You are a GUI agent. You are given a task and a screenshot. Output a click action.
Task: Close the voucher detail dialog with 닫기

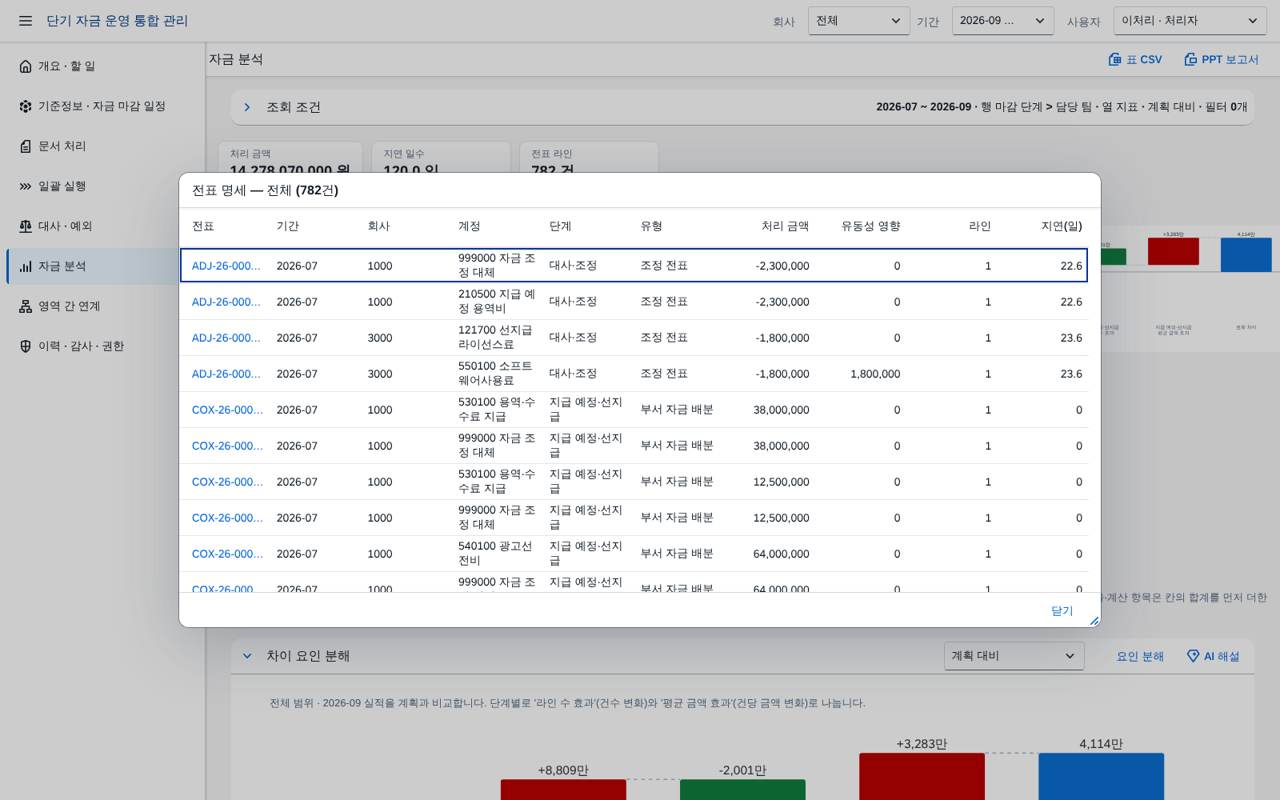pyautogui.click(x=1062, y=611)
